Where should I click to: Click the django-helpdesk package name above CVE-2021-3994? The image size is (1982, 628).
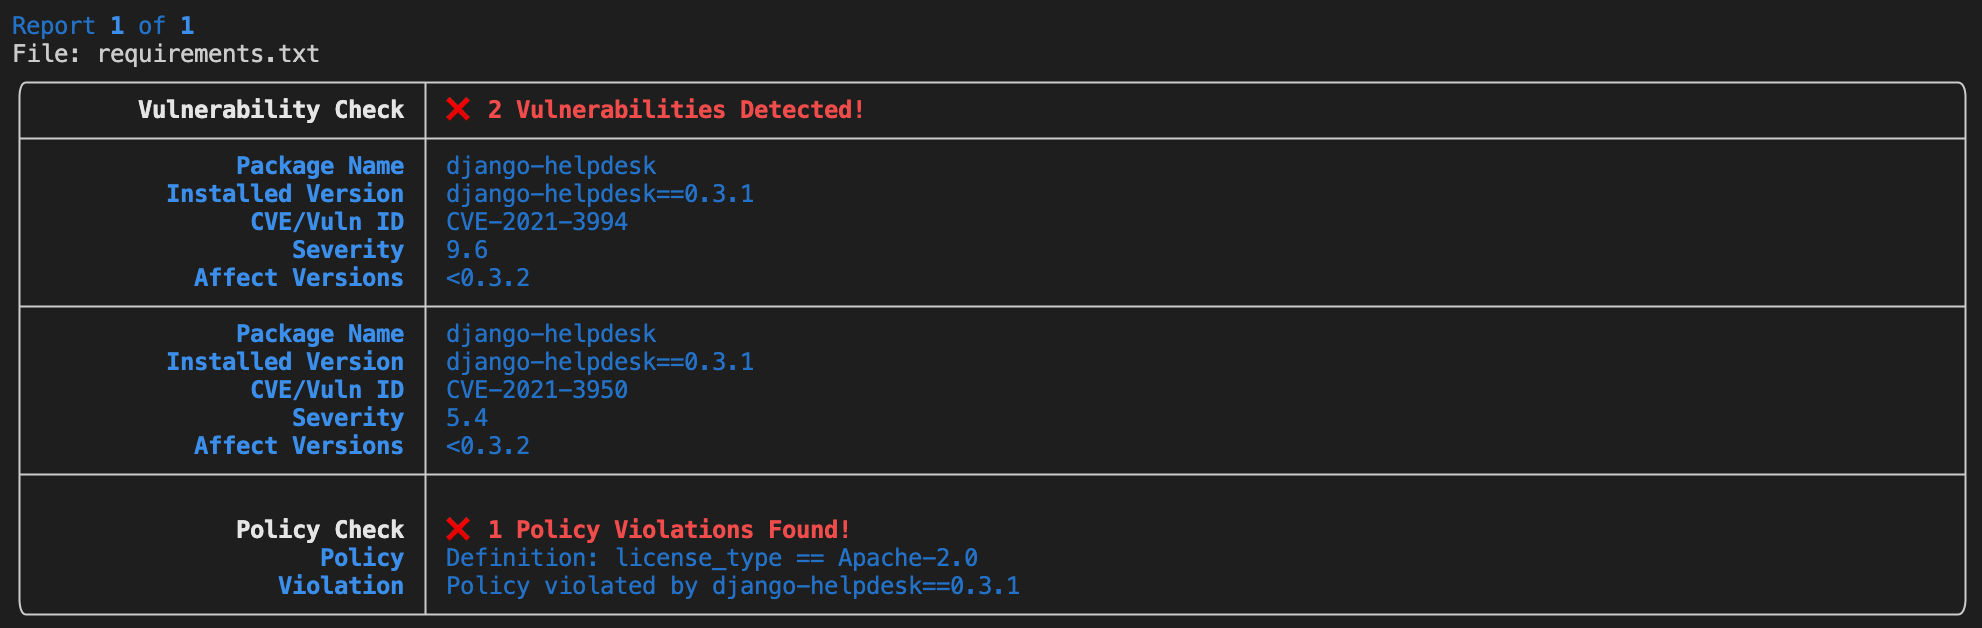pos(551,166)
